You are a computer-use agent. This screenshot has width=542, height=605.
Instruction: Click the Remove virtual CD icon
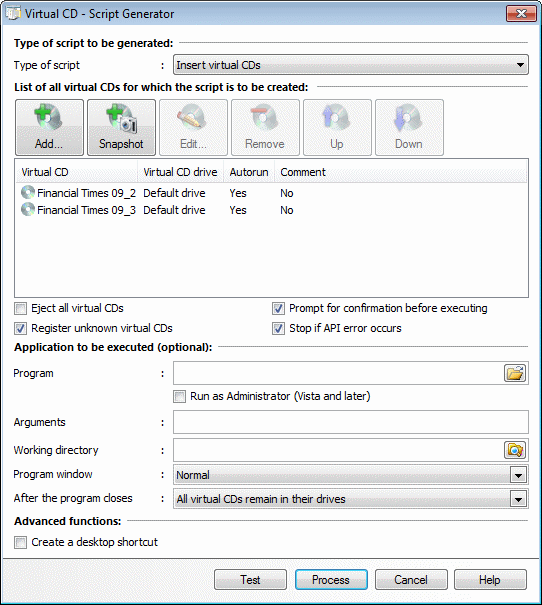coord(265,127)
